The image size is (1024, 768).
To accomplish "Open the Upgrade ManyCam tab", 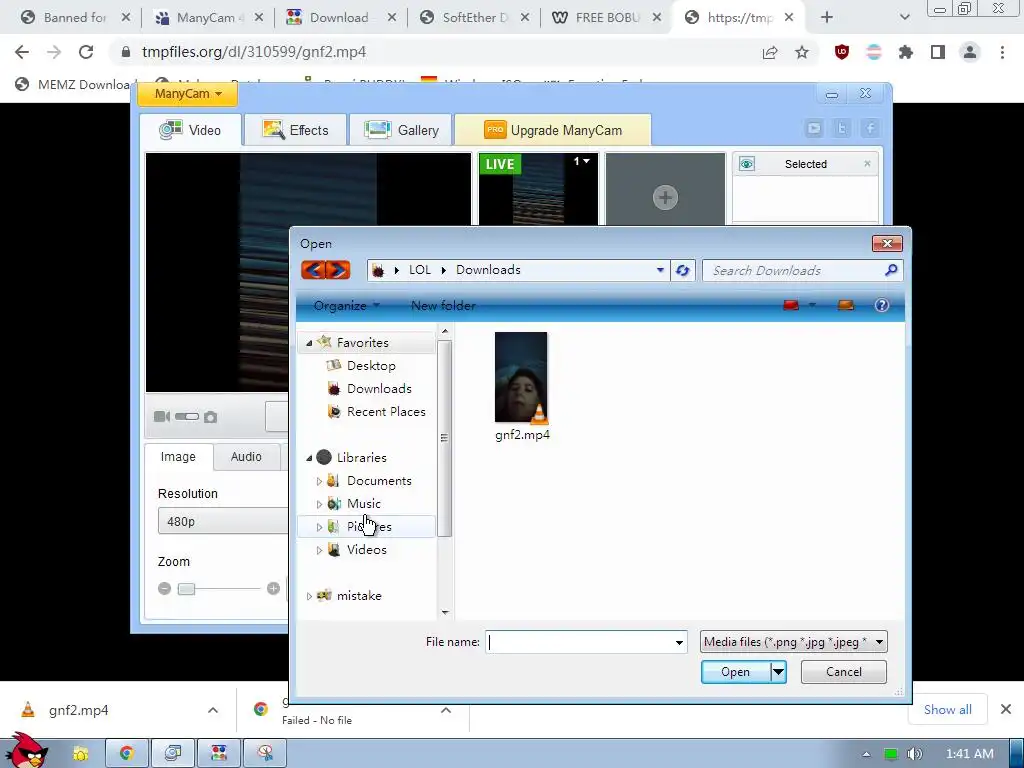I will pos(552,130).
